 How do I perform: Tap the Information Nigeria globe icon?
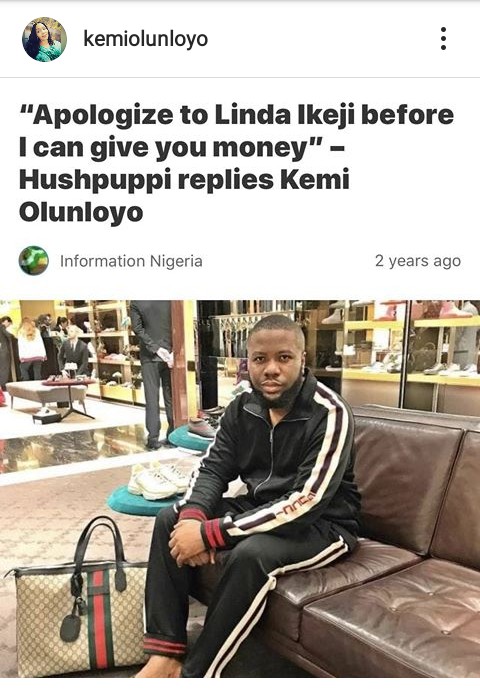pyautogui.click(x=34, y=261)
